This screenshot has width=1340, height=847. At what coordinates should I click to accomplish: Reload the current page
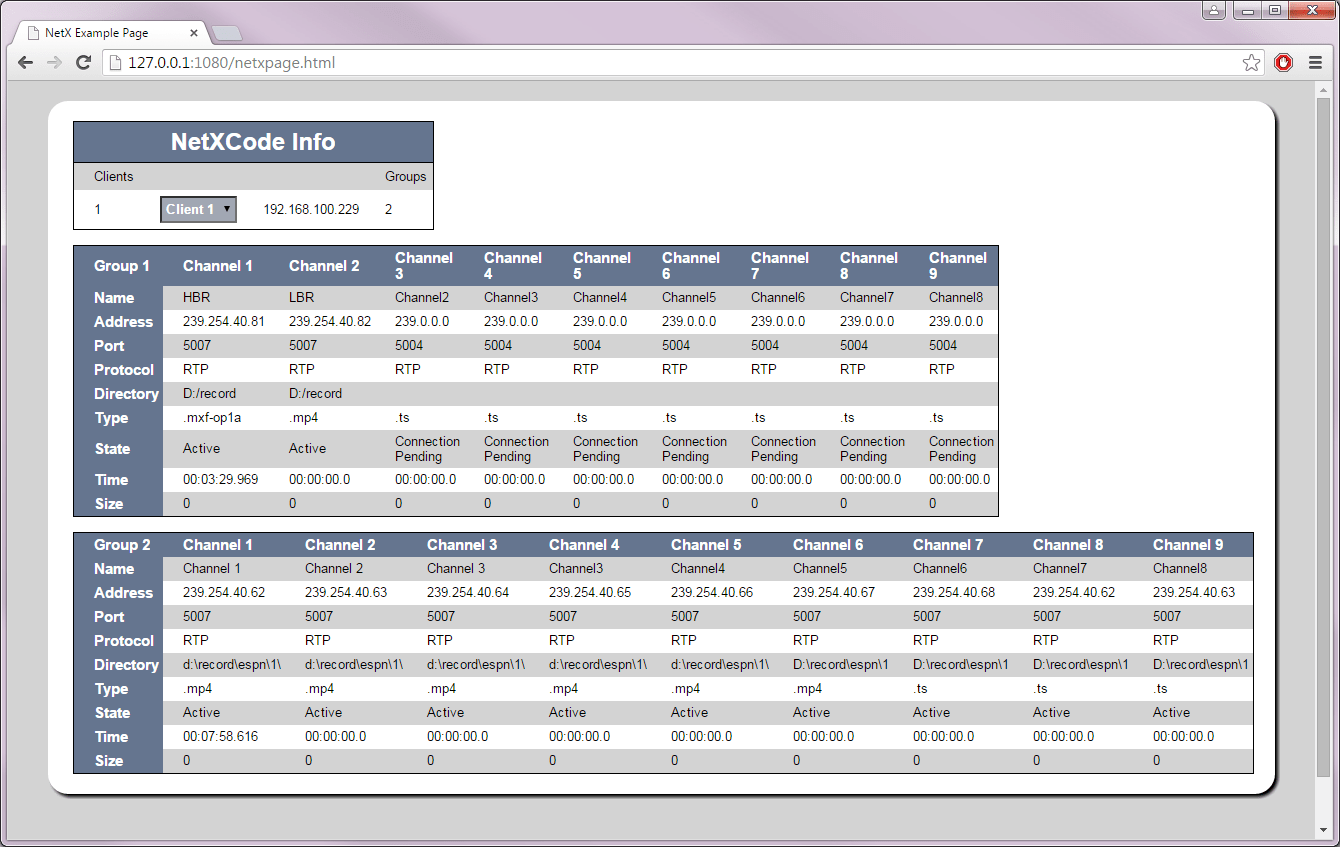pyautogui.click(x=84, y=63)
